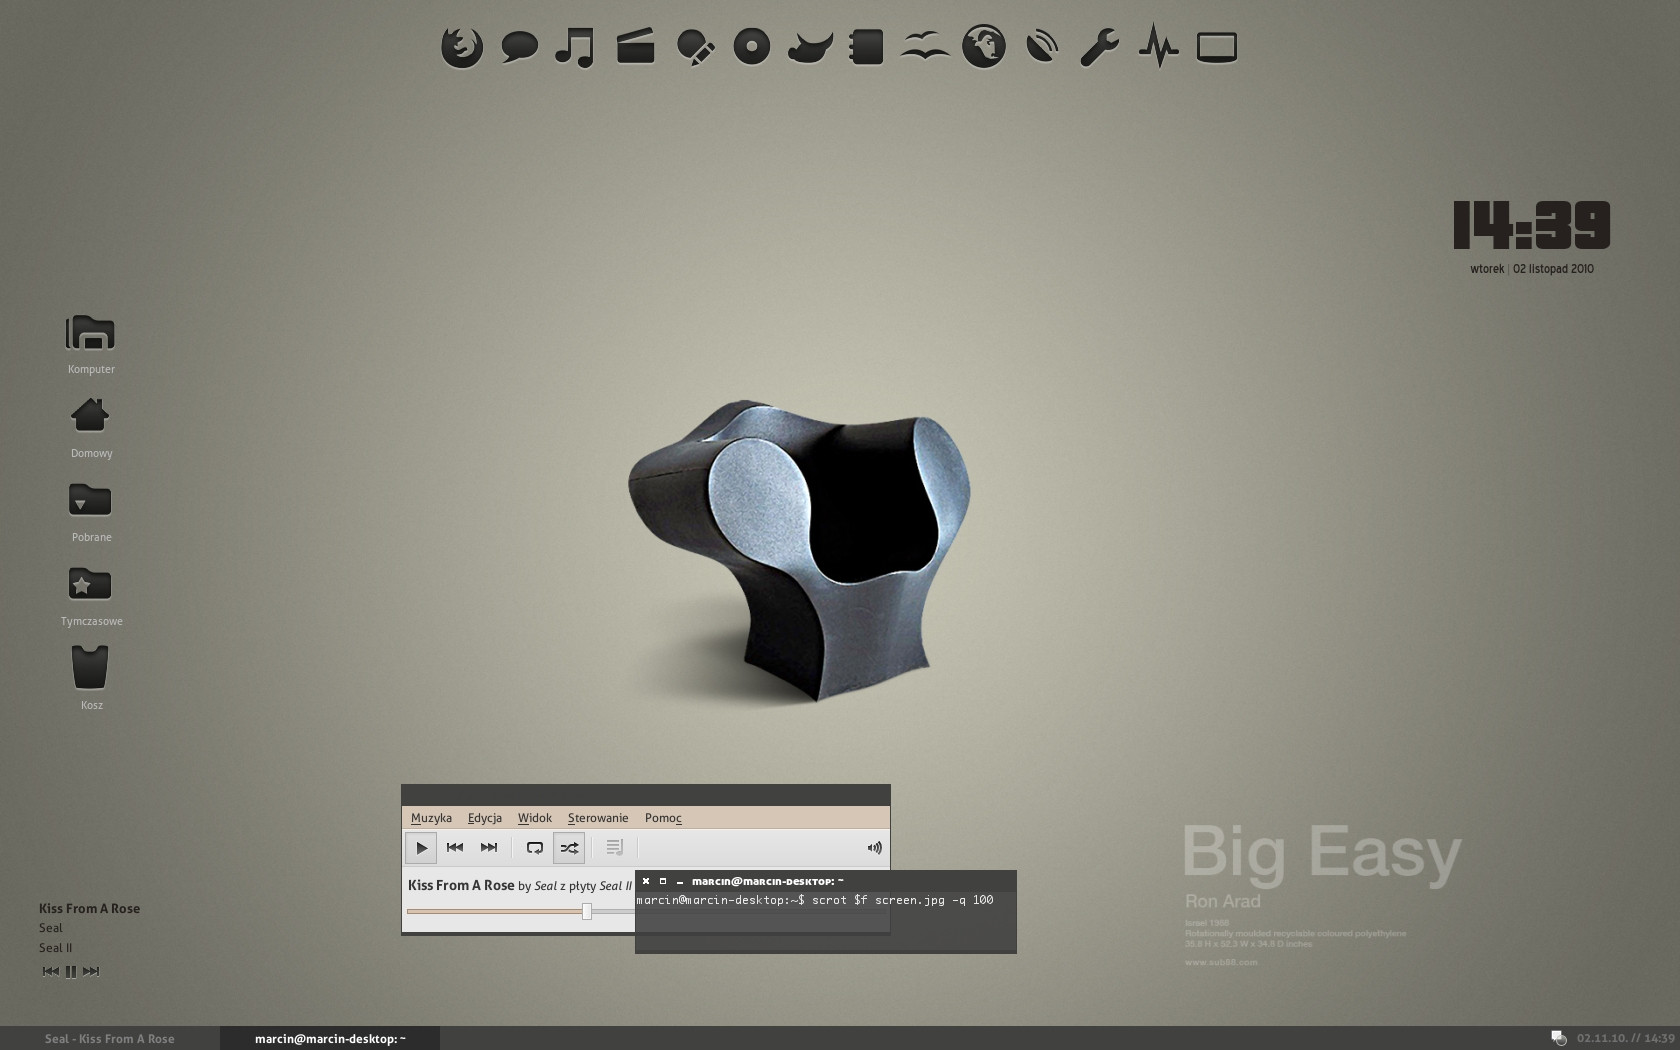Launch Firefox from the top dock
The width and height of the screenshot is (1680, 1050).
click(x=462, y=47)
